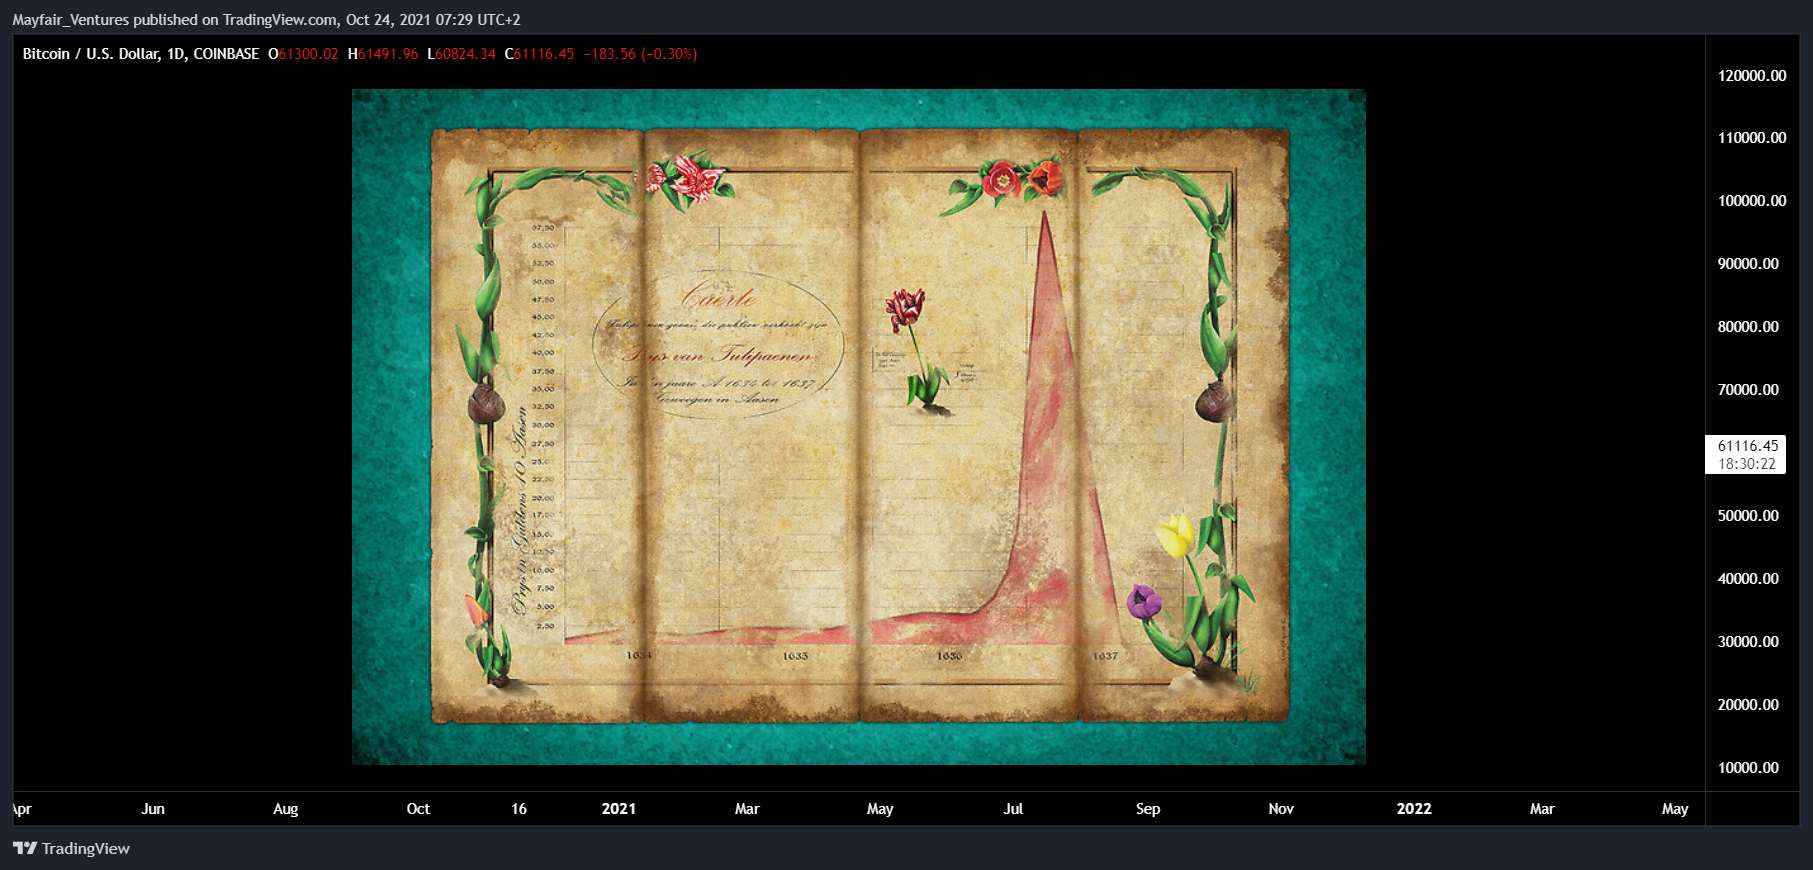Click the change value -183.56 (-0.30%)
1813x870 pixels.
[x=640, y=54]
